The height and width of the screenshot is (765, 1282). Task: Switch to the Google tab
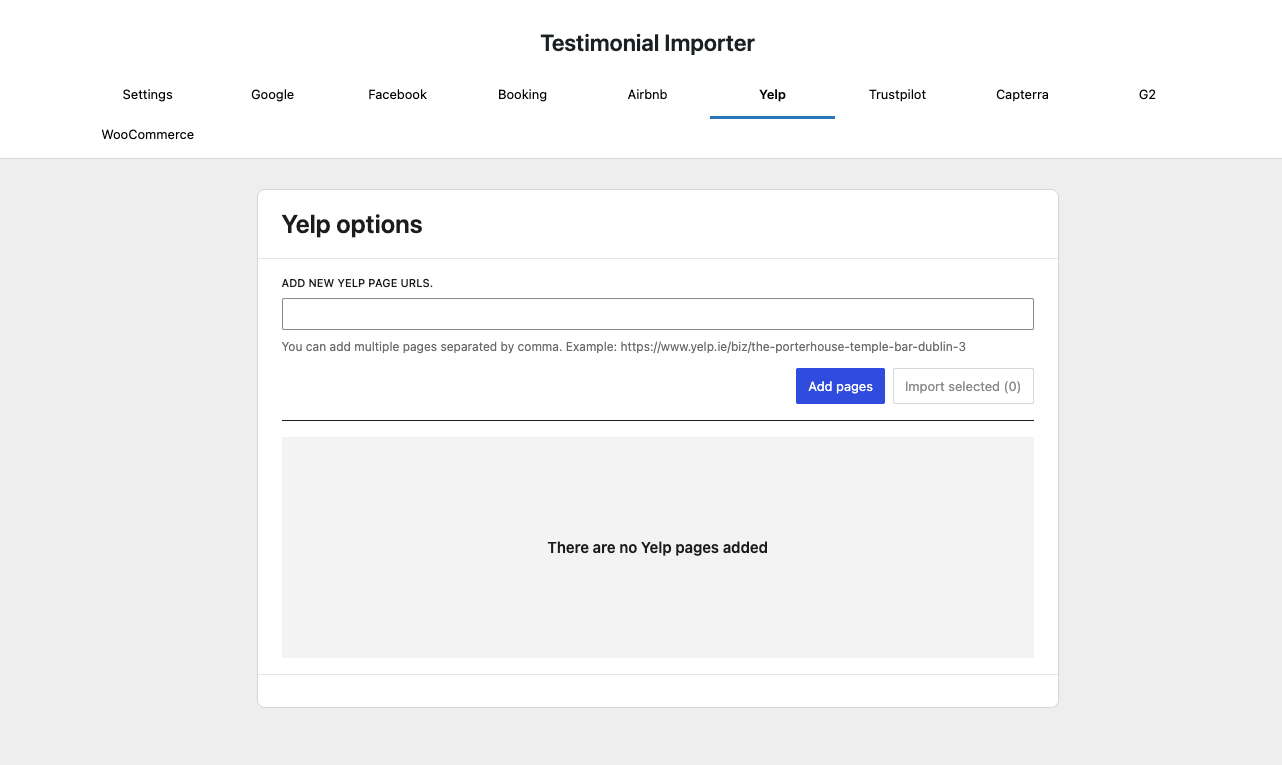click(272, 95)
